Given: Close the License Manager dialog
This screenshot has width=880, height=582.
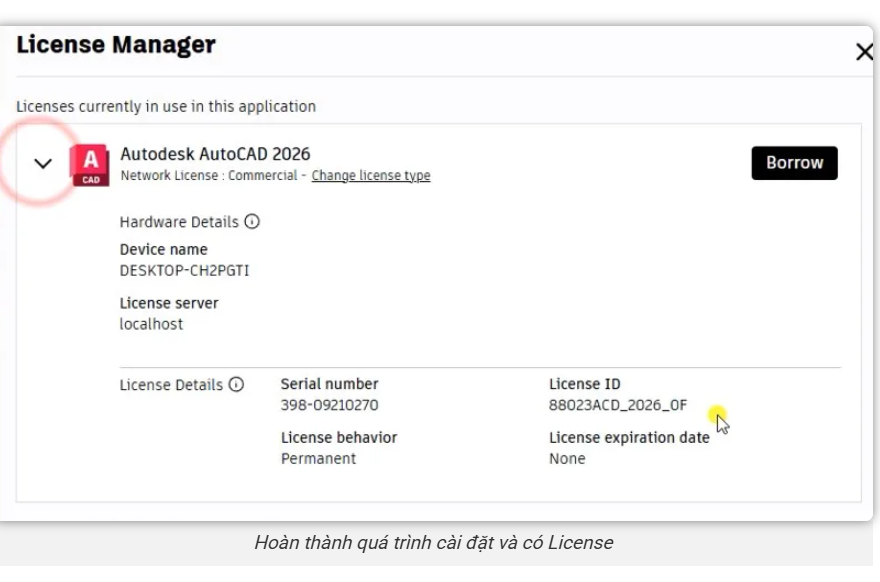Looking at the screenshot, I should [864, 52].
